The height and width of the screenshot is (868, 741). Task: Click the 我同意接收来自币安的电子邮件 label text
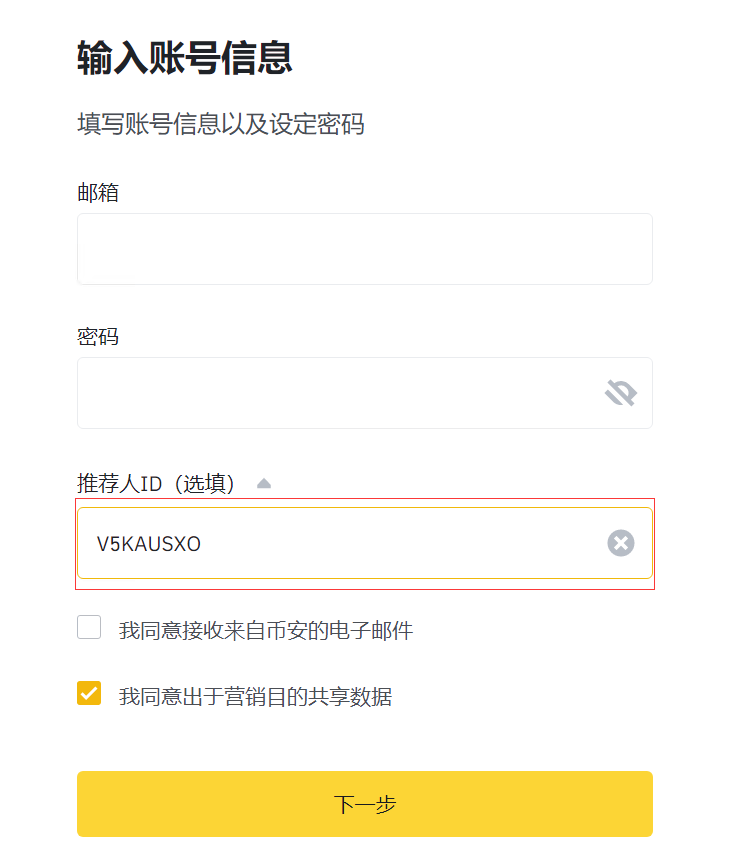click(266, 631)
